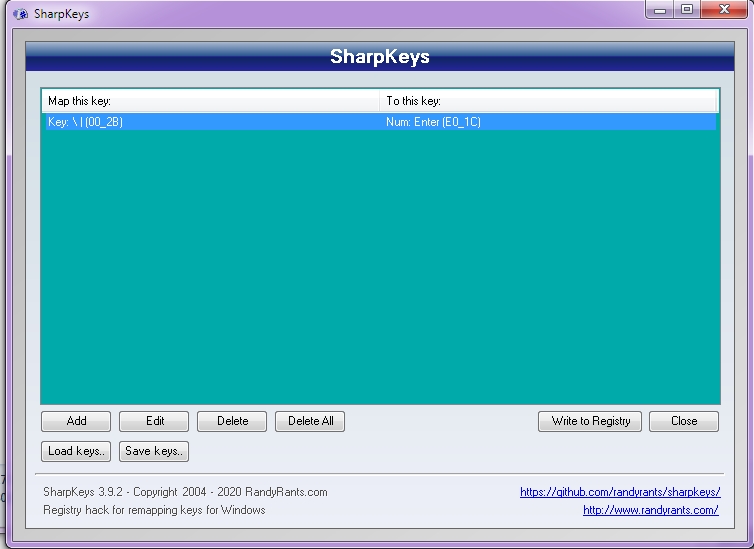Delete the selected key mapping
Image resolution: width=754 pixels, height=549 pixels.
tap(232, 421)
